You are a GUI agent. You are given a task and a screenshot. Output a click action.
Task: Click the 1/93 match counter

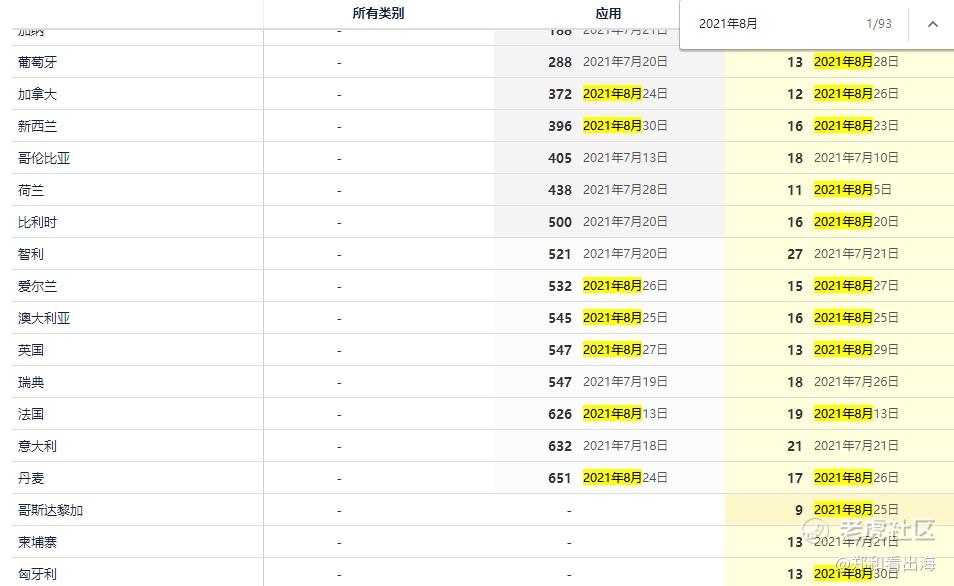pos(878,24)
